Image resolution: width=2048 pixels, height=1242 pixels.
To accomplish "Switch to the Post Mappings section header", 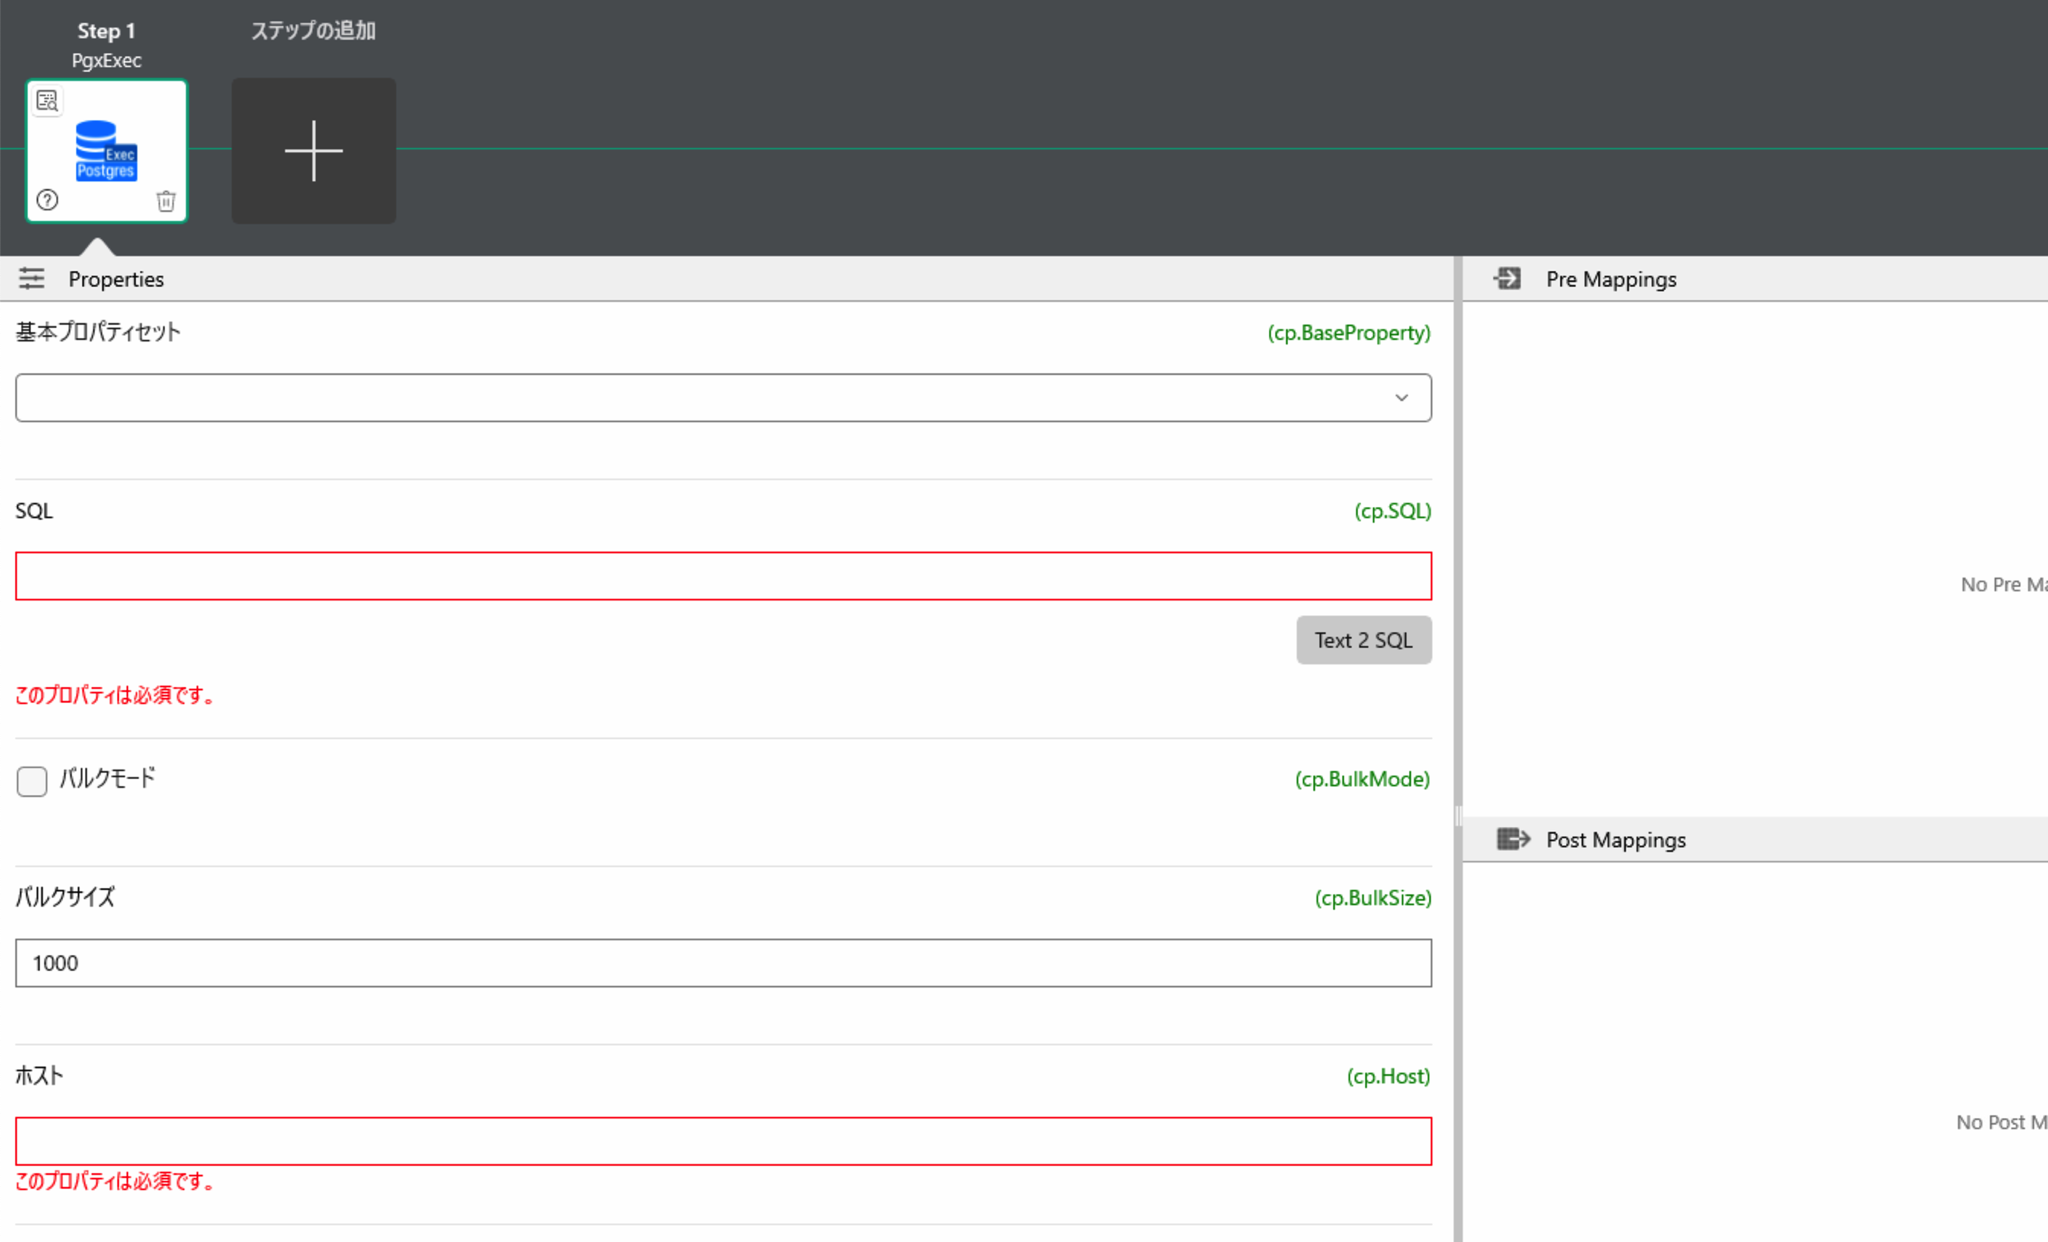I will 1615,839.
